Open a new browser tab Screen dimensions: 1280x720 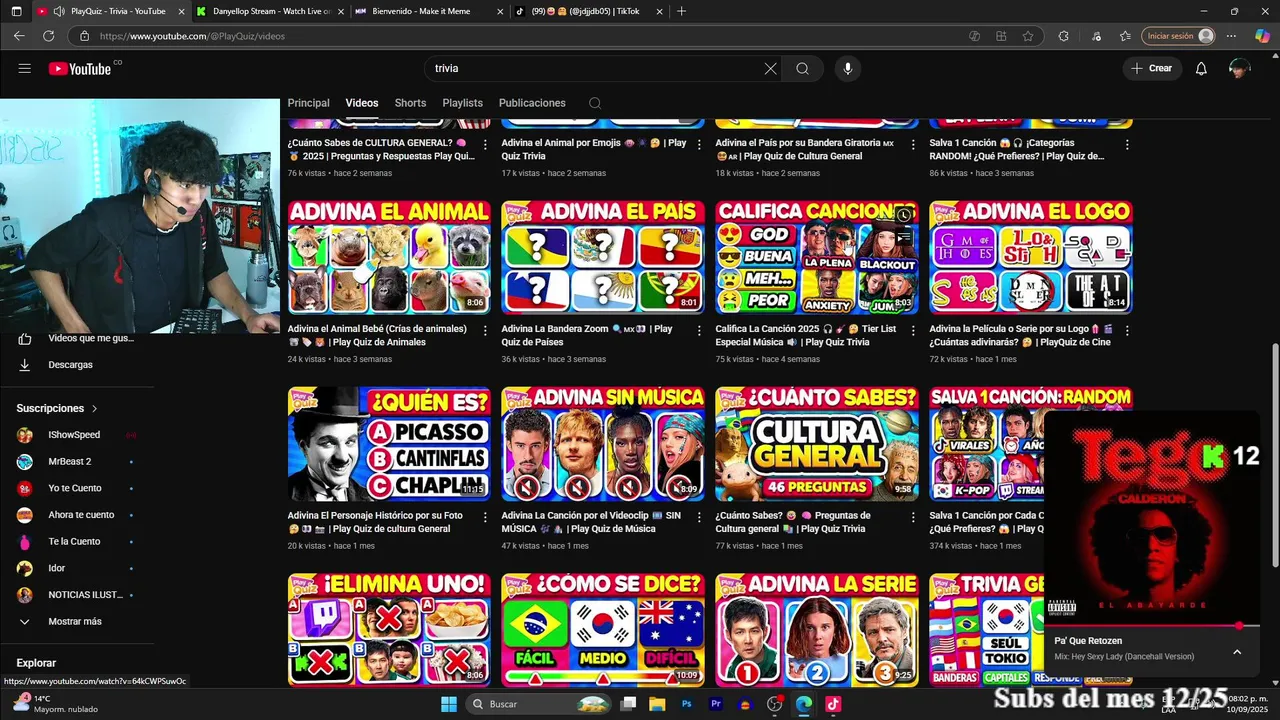coord(681,11)
